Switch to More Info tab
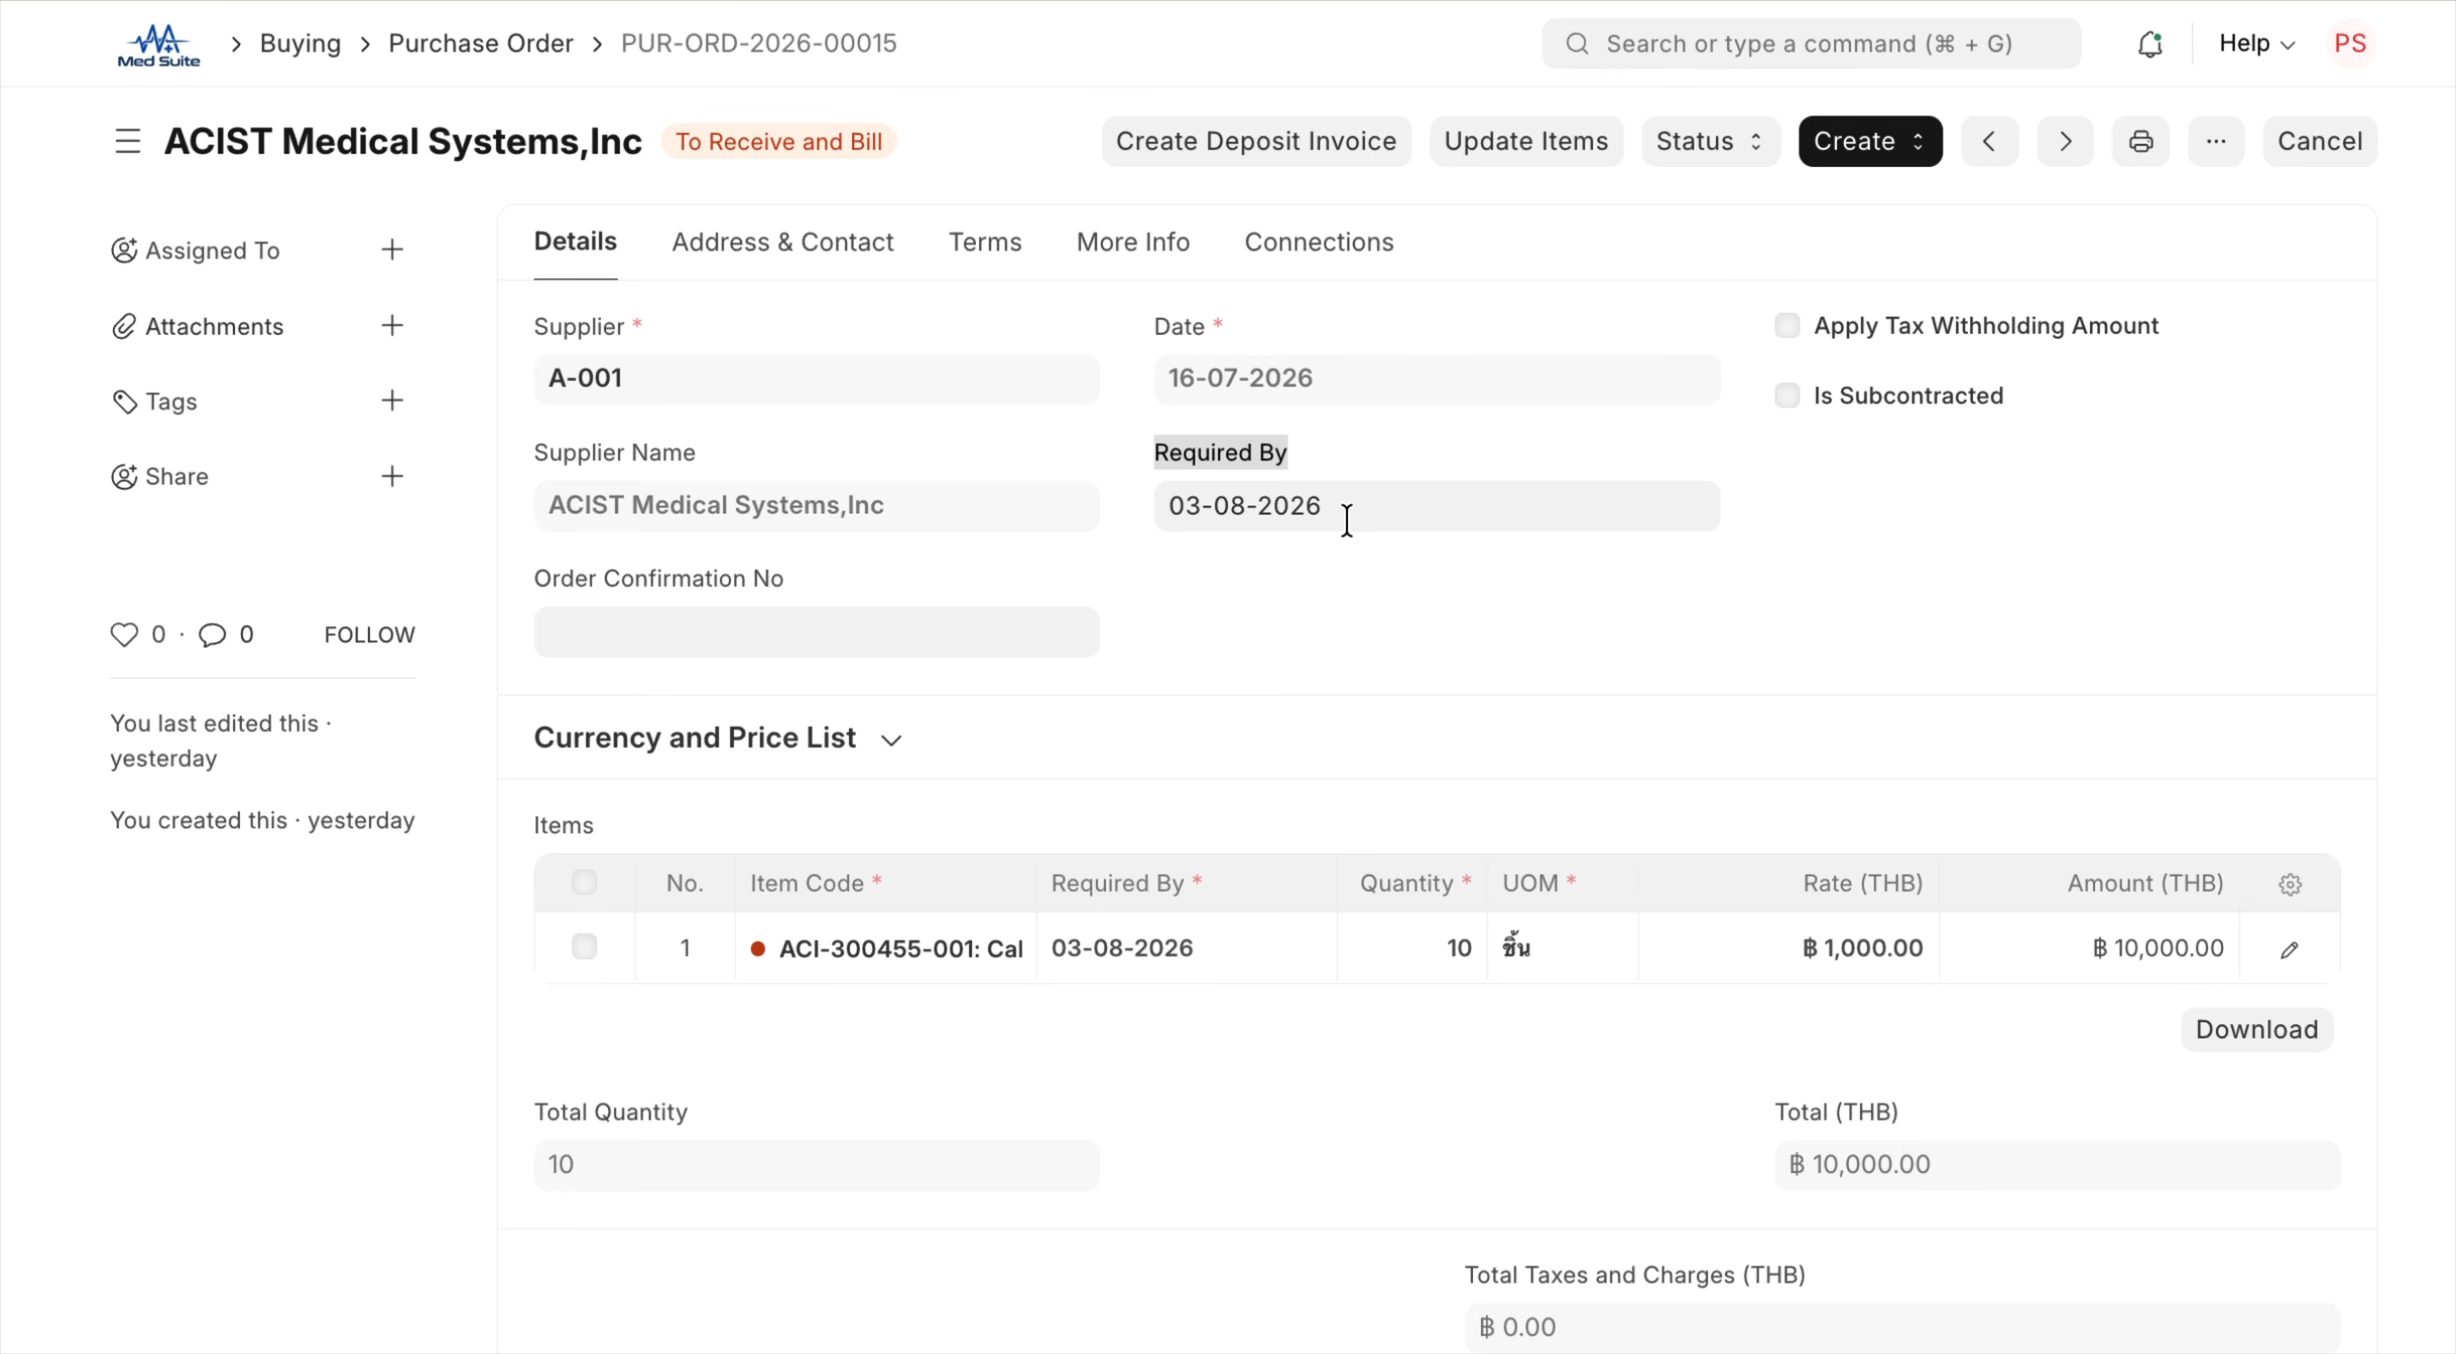The height and width of the screenshot is (1354, 2456). pyautogui.click(x=1133, y=242)
